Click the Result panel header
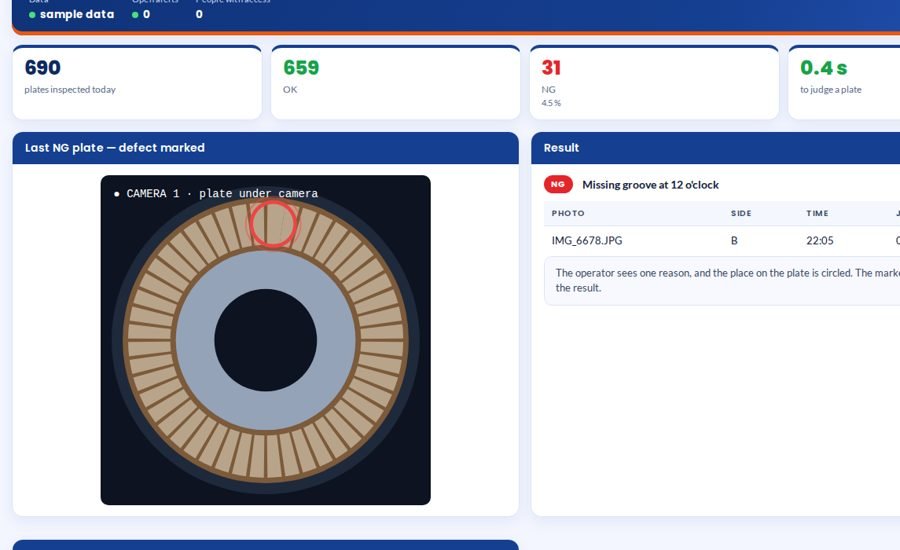This screenshot has height=550, width=900. click(716, 148)
